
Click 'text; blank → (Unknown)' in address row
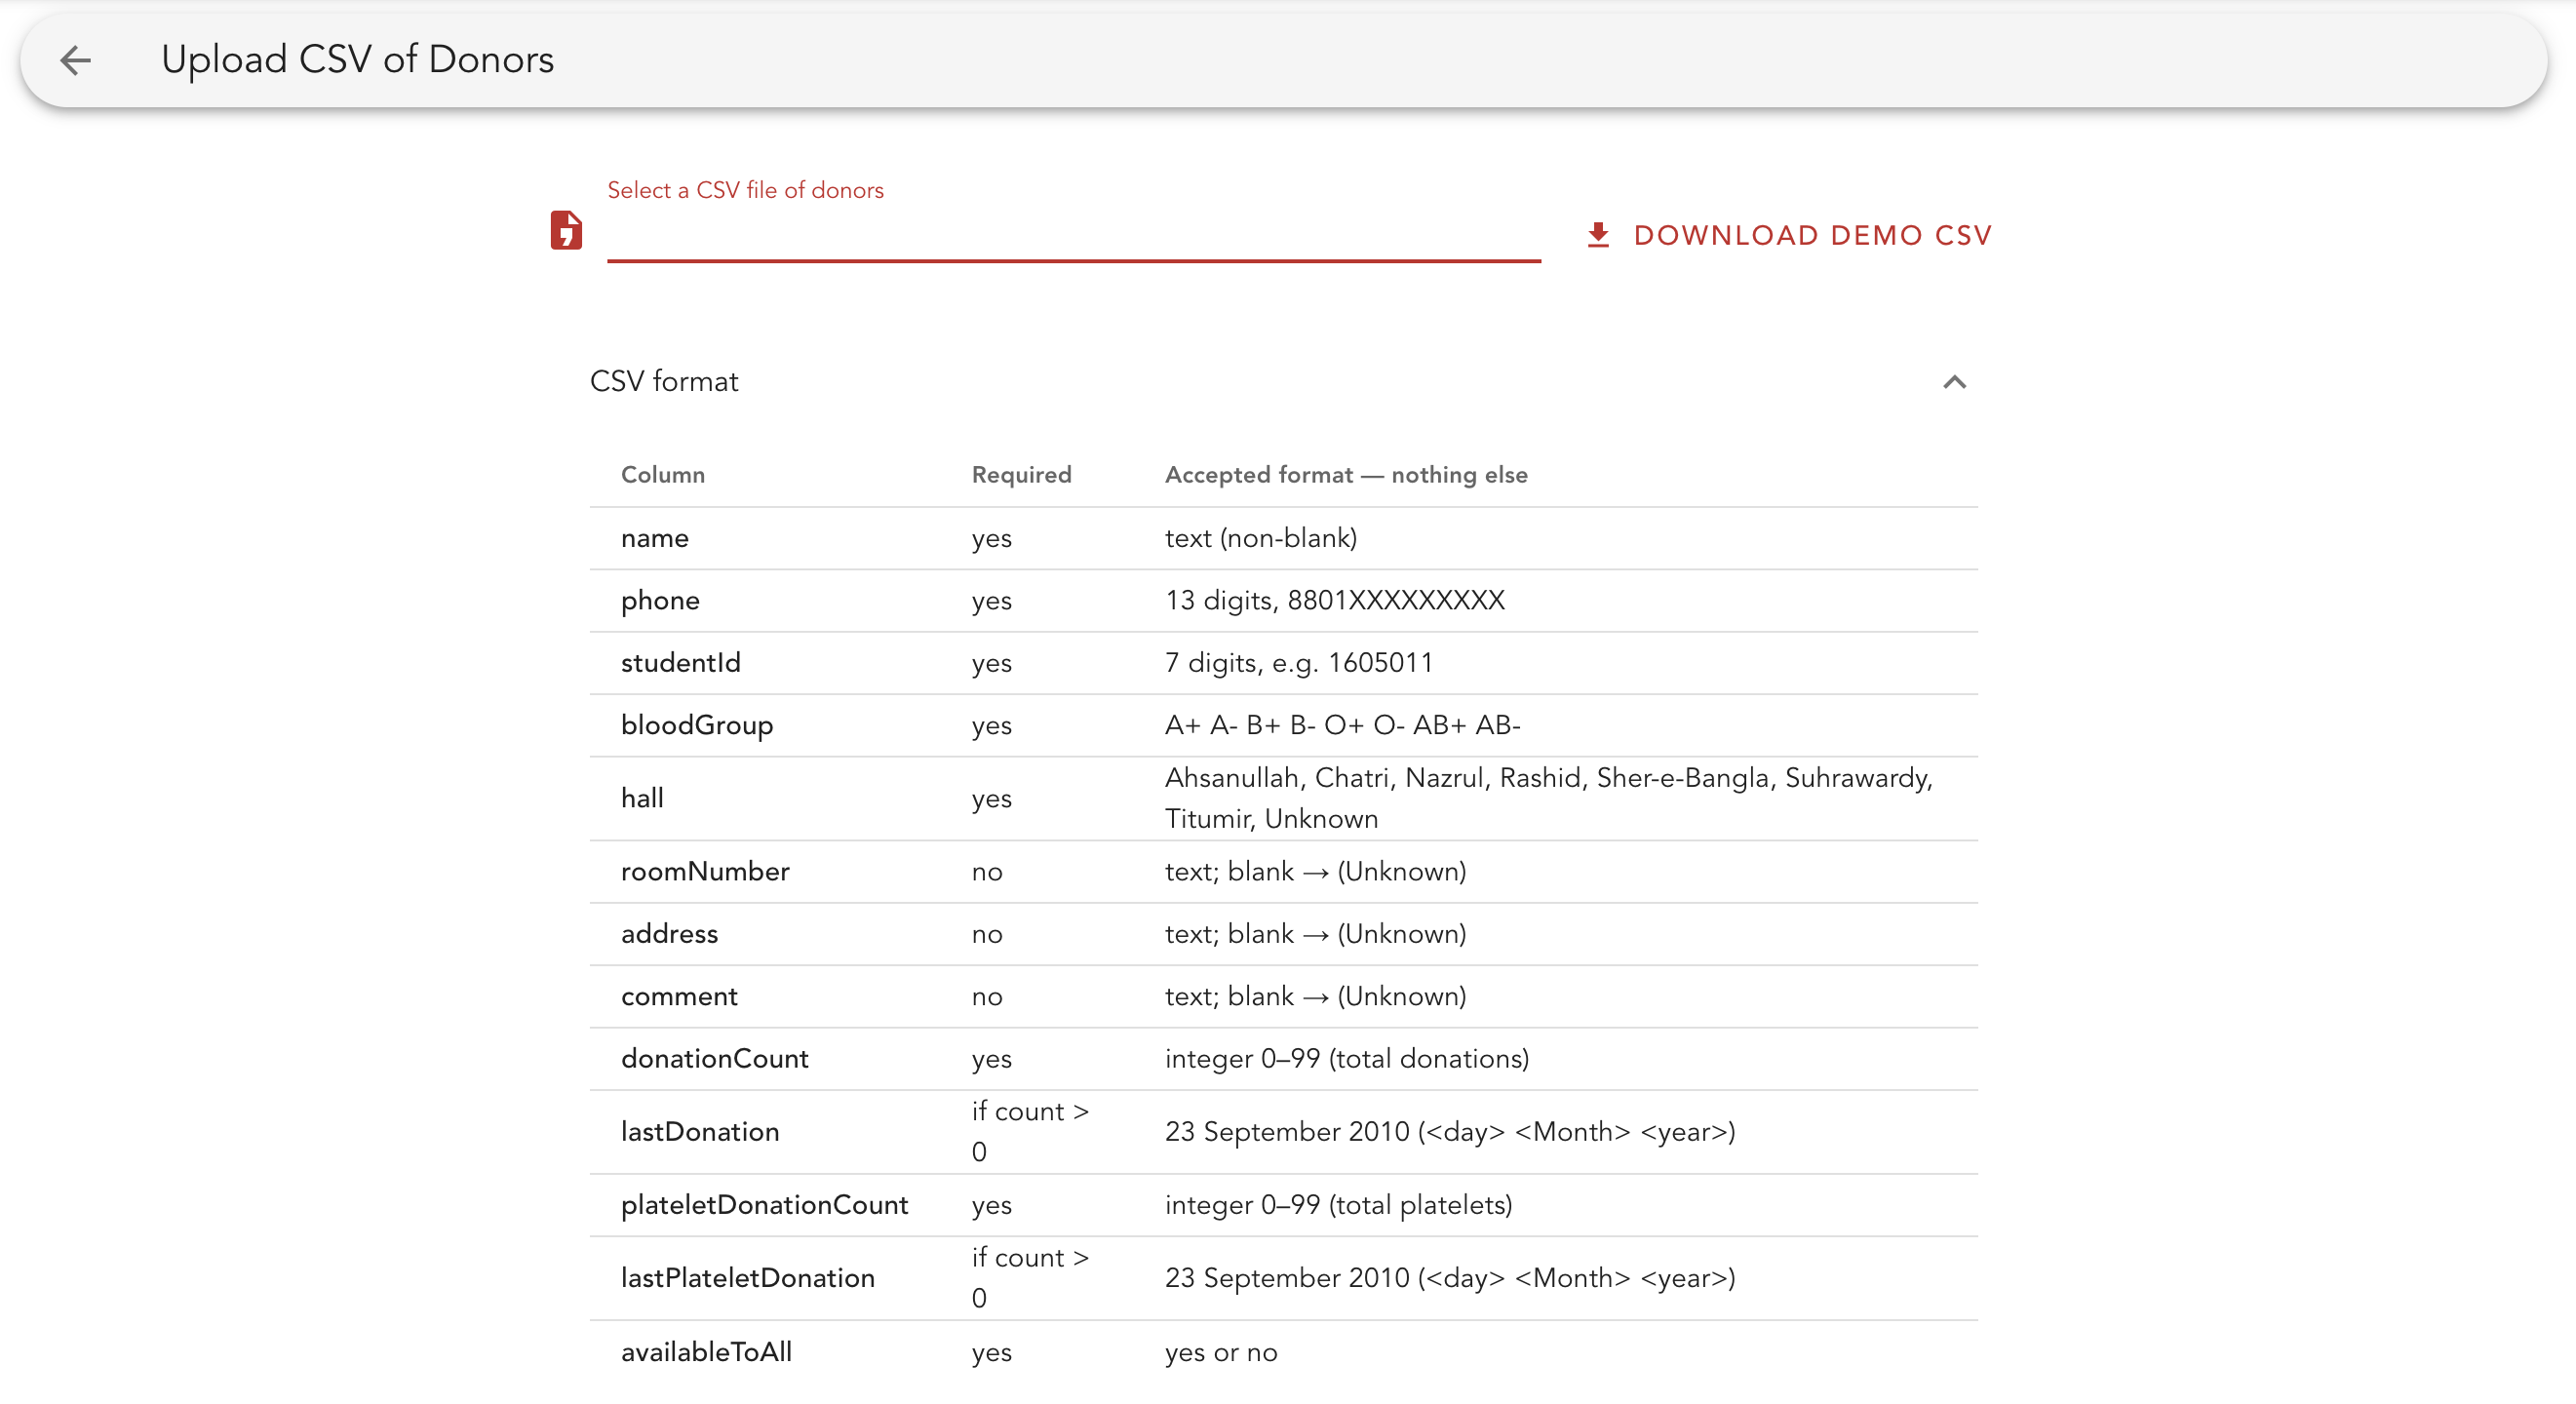1315,934
